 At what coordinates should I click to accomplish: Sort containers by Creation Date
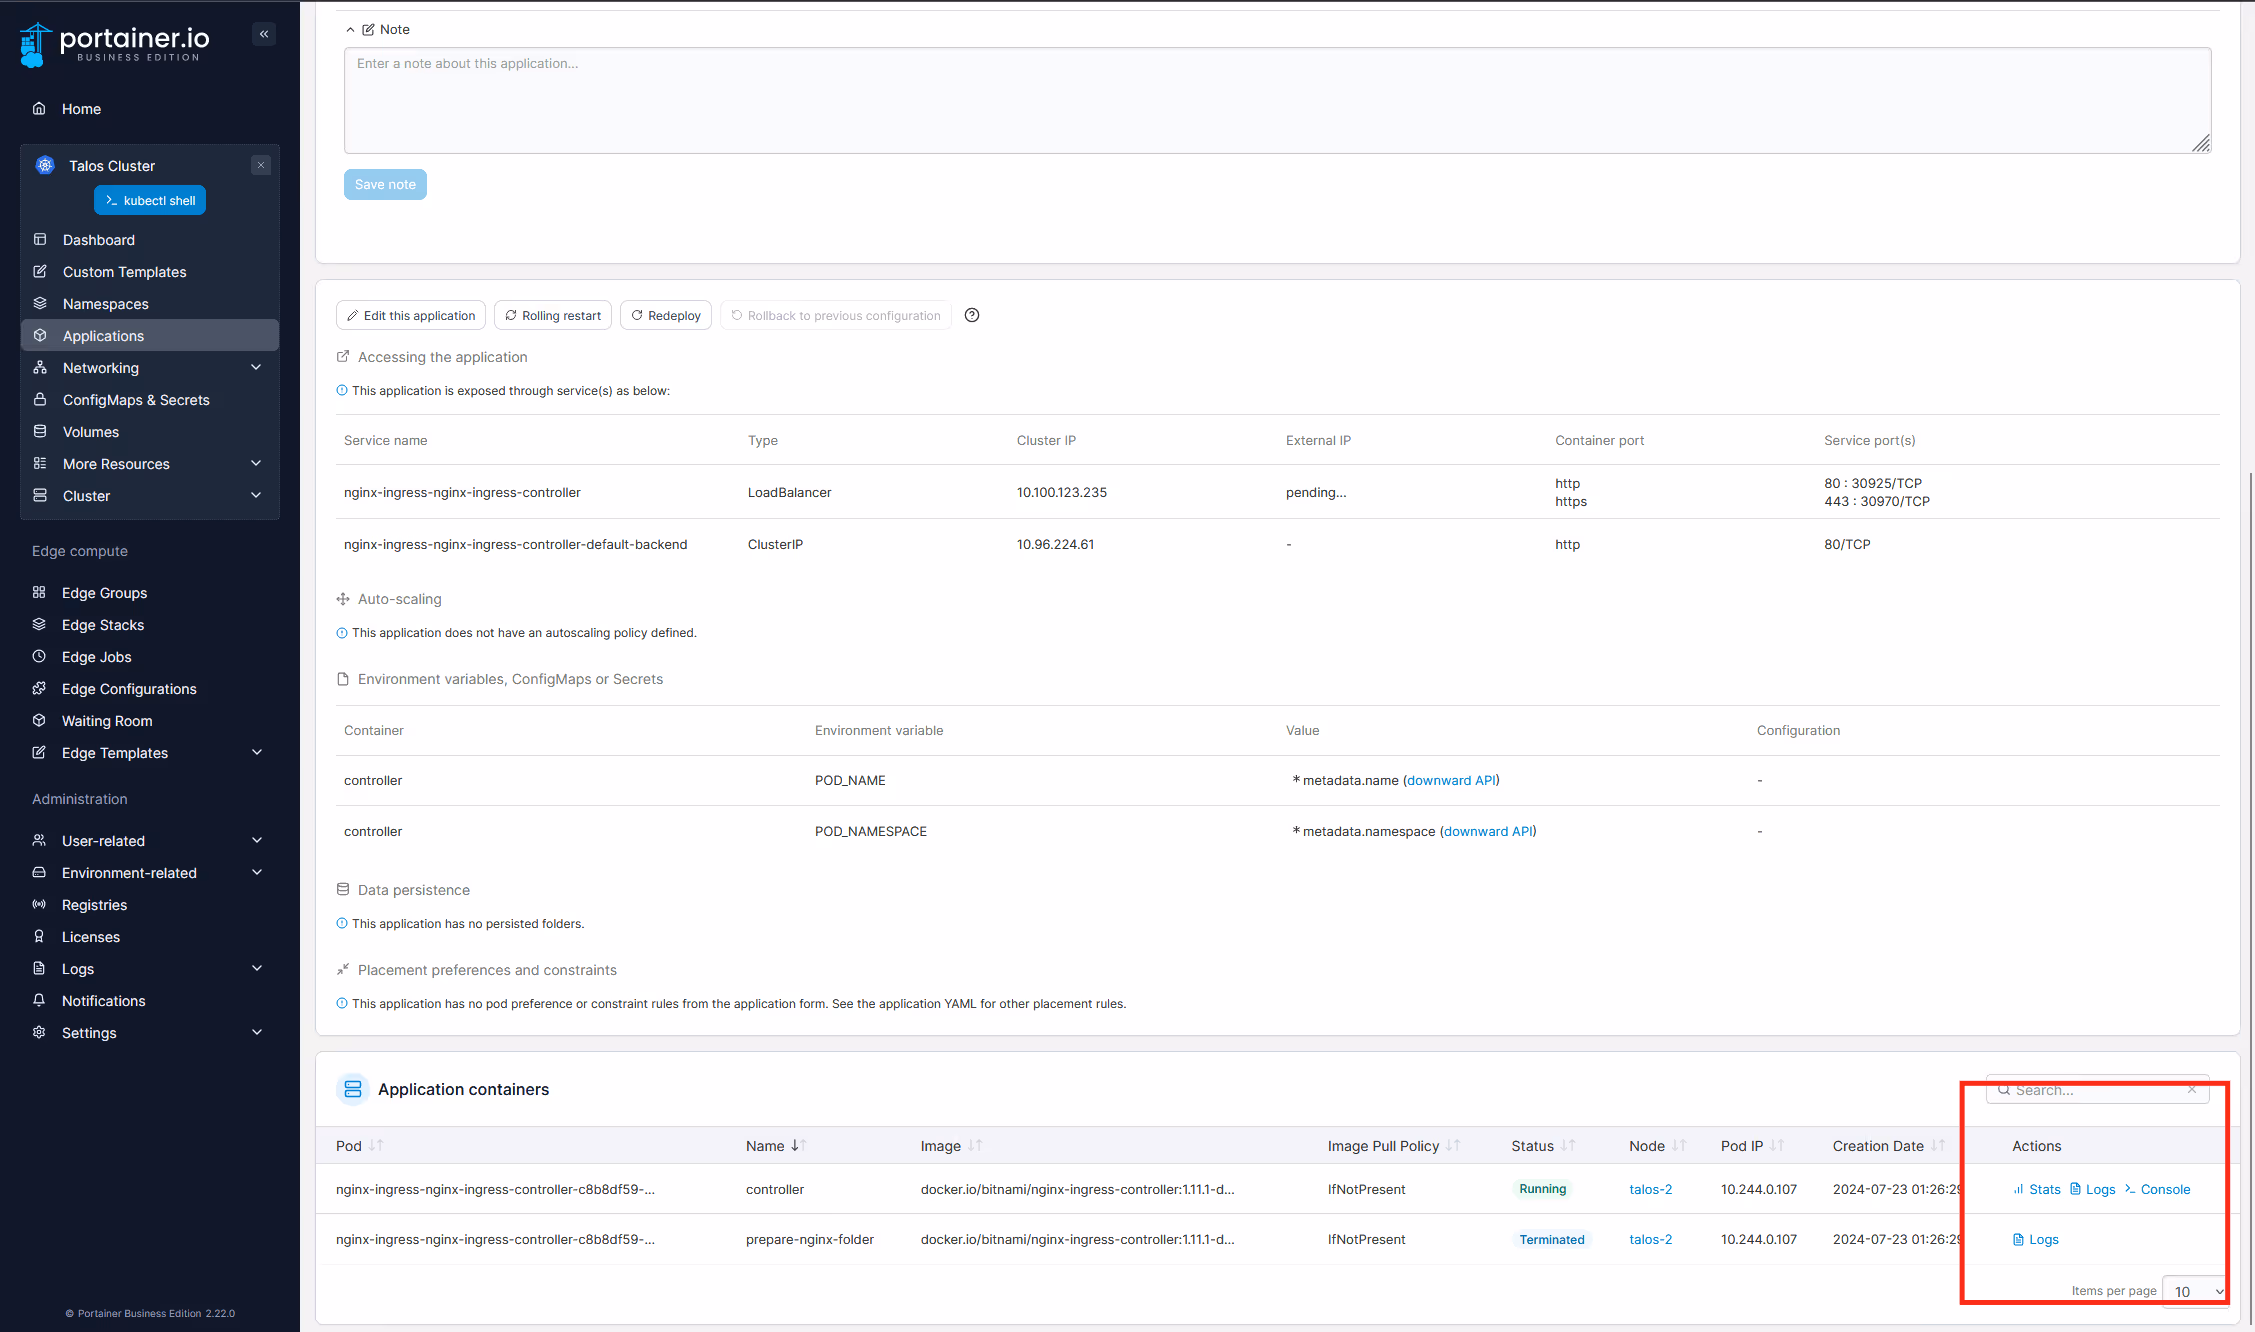pos(1889,1146)
